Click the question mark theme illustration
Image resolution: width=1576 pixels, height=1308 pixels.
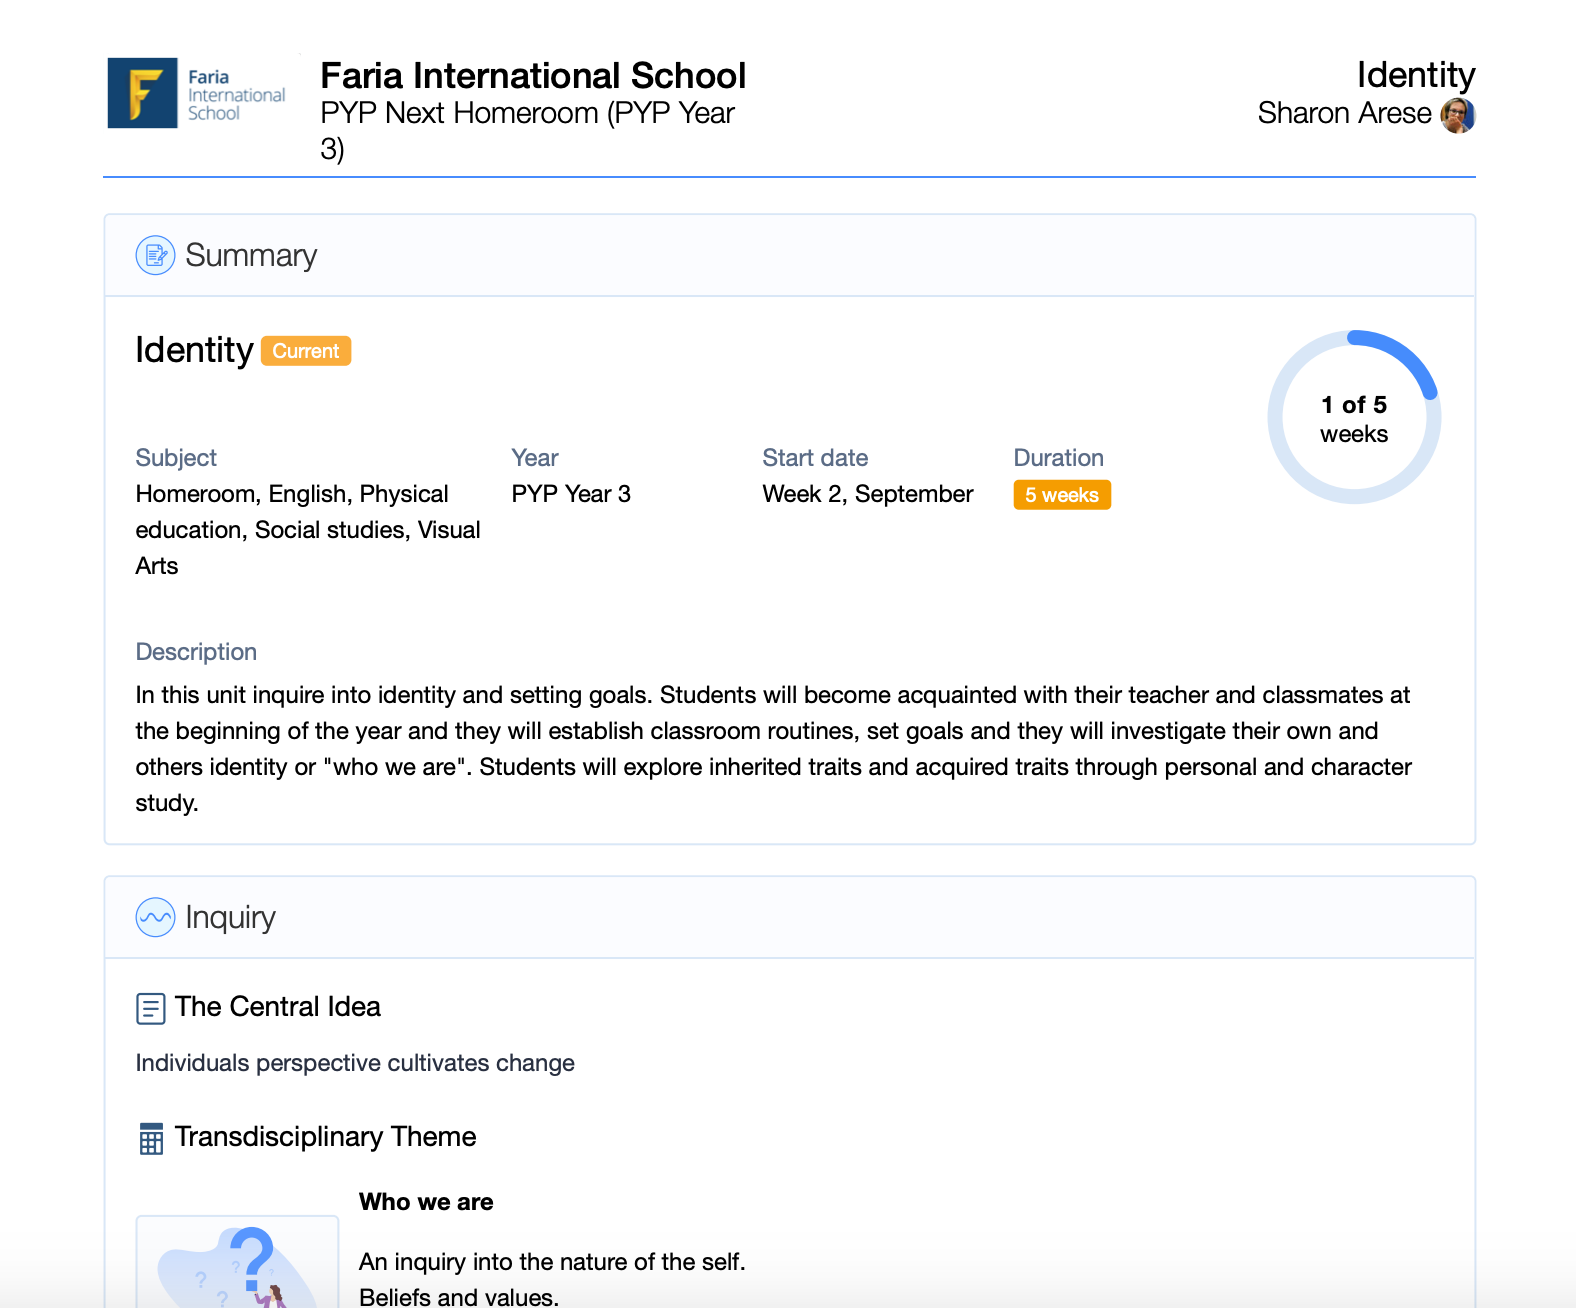[x=238, y=1263]
